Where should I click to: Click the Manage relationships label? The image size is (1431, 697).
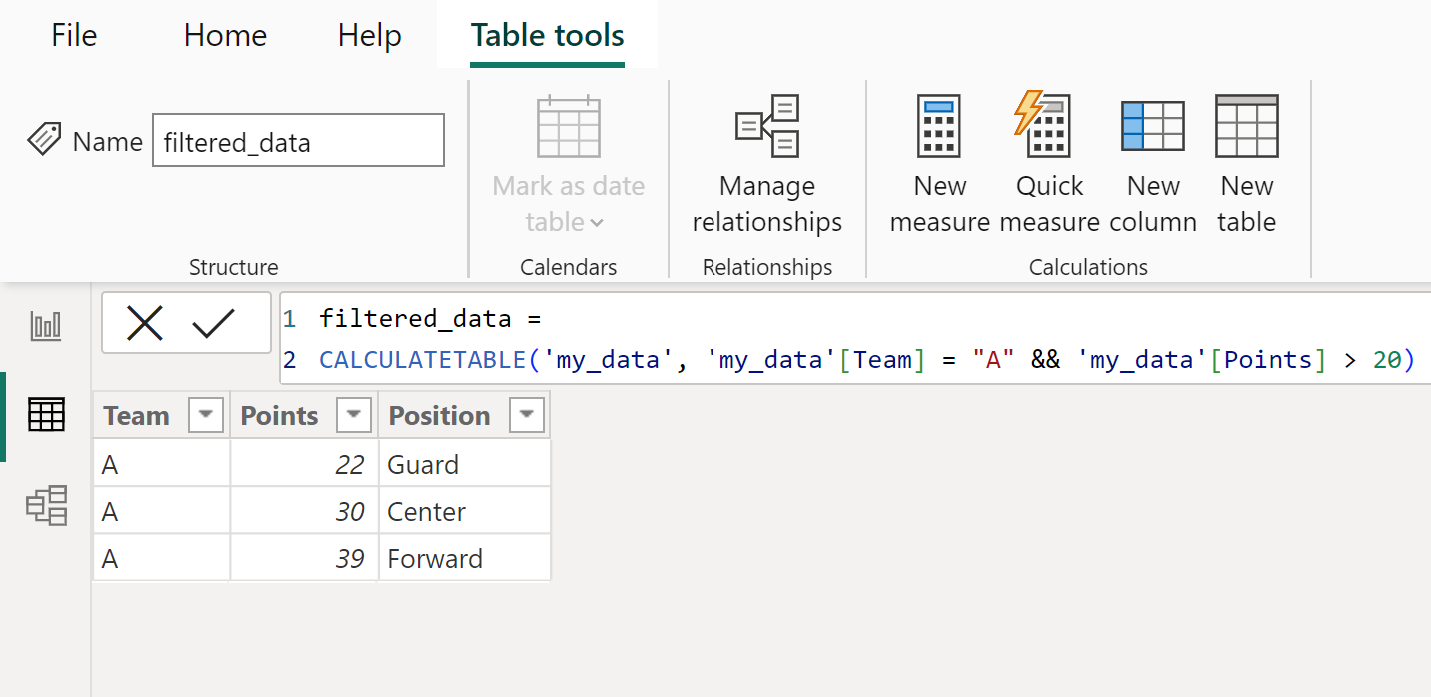[x=767, y=204]
